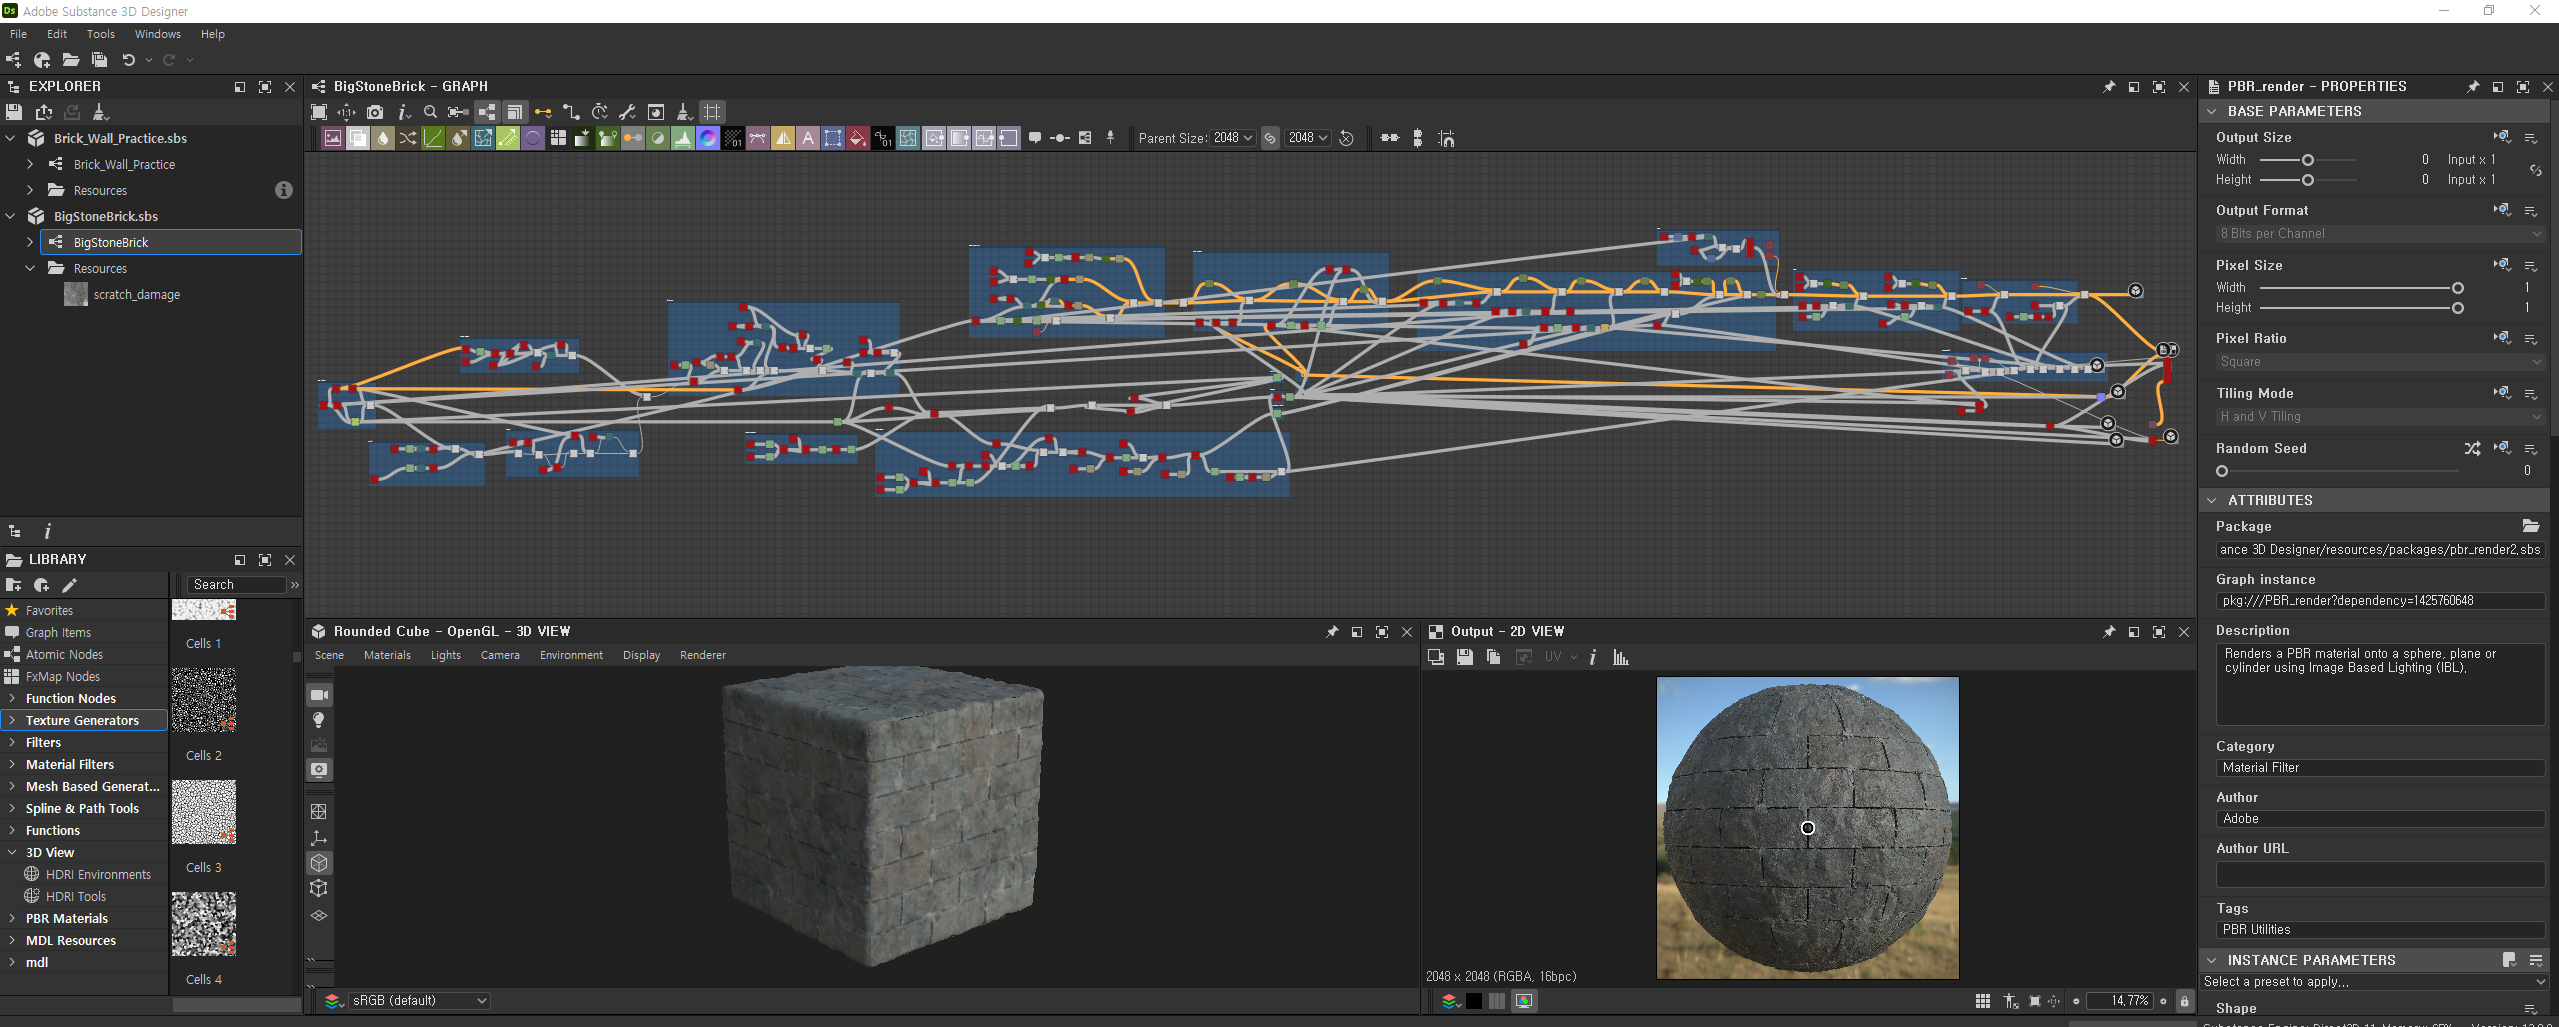Viewport: 2559px width, 1027px height.
Task: Open the Parent Size width dropdown
Action: coord(1234,138)
